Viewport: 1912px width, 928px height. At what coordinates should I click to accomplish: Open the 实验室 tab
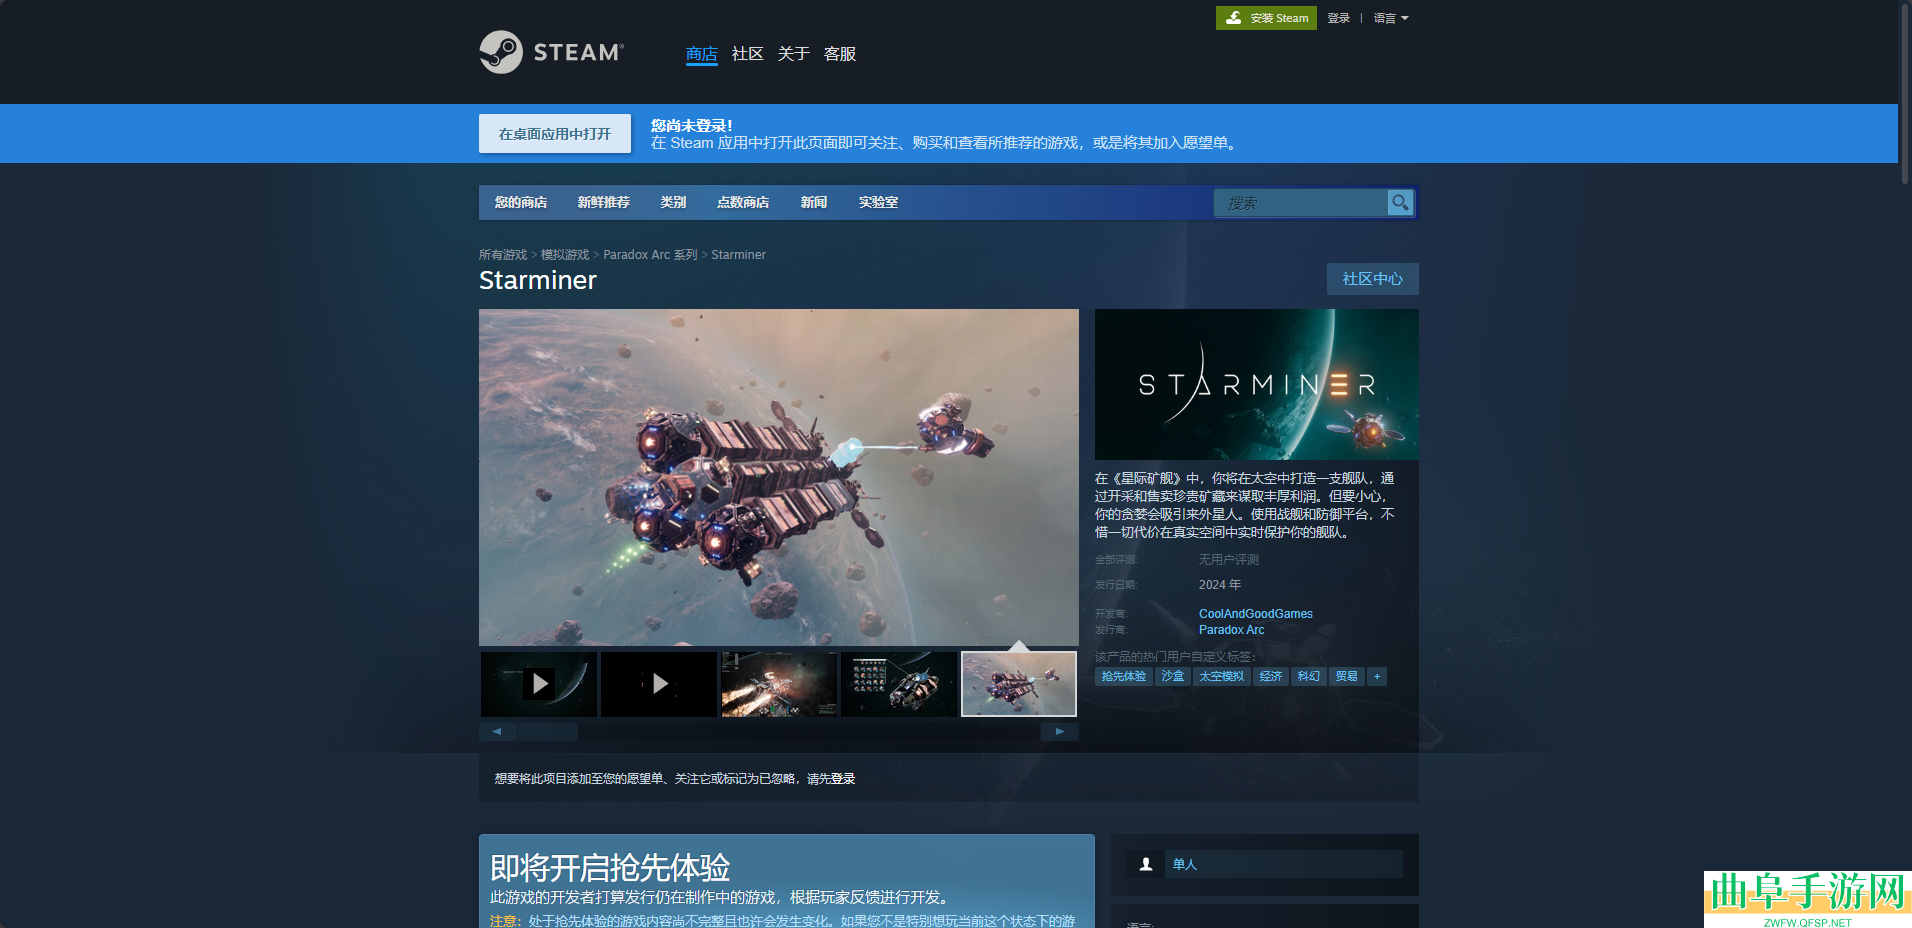[x=878, y=202]
